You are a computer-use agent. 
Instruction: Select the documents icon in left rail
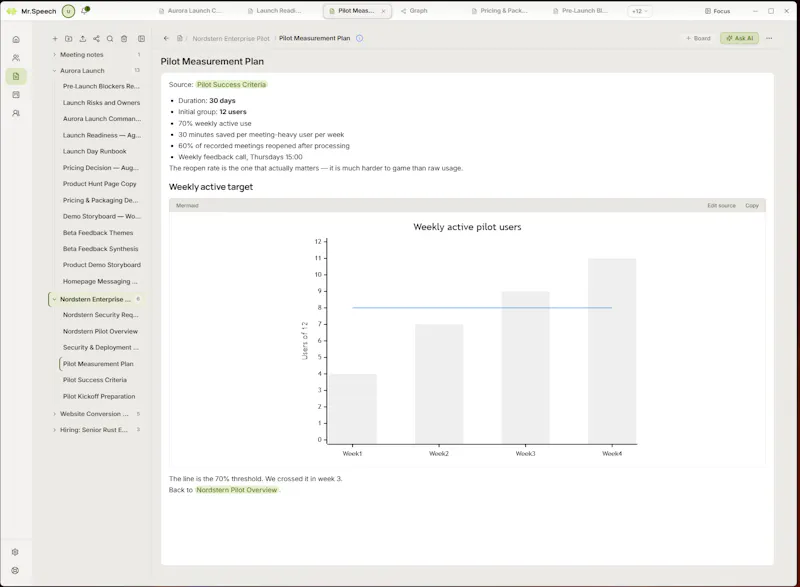click(16, 76)
